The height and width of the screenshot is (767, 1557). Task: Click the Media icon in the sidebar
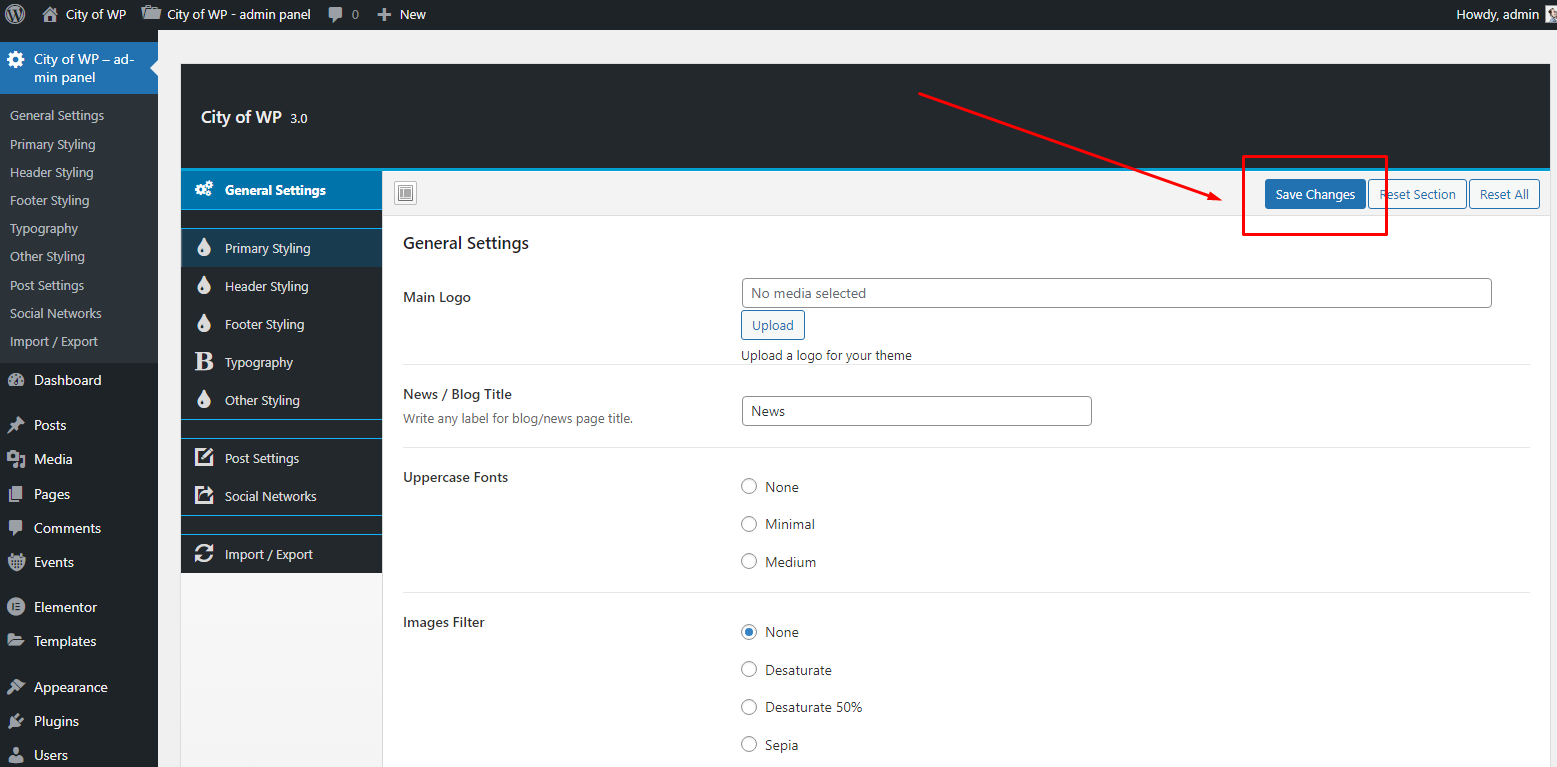[x=15, y=459]
